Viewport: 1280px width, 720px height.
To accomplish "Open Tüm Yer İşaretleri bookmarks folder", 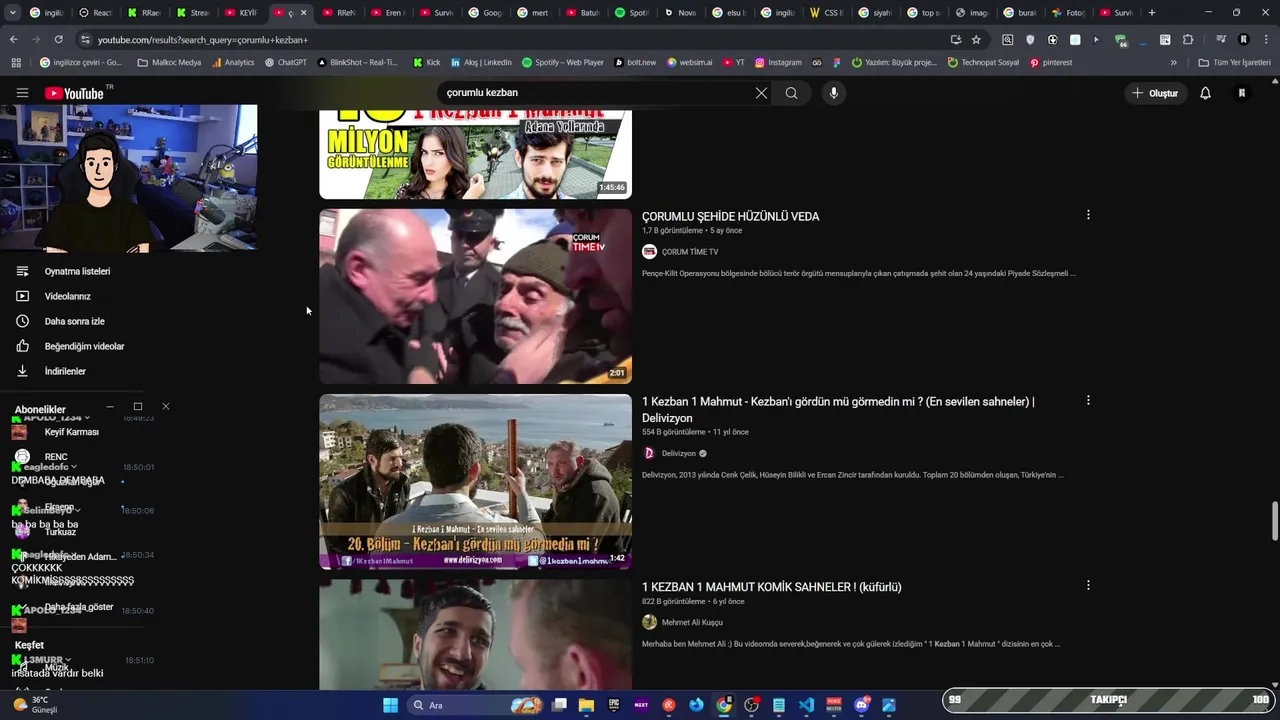I will 1234,62.
